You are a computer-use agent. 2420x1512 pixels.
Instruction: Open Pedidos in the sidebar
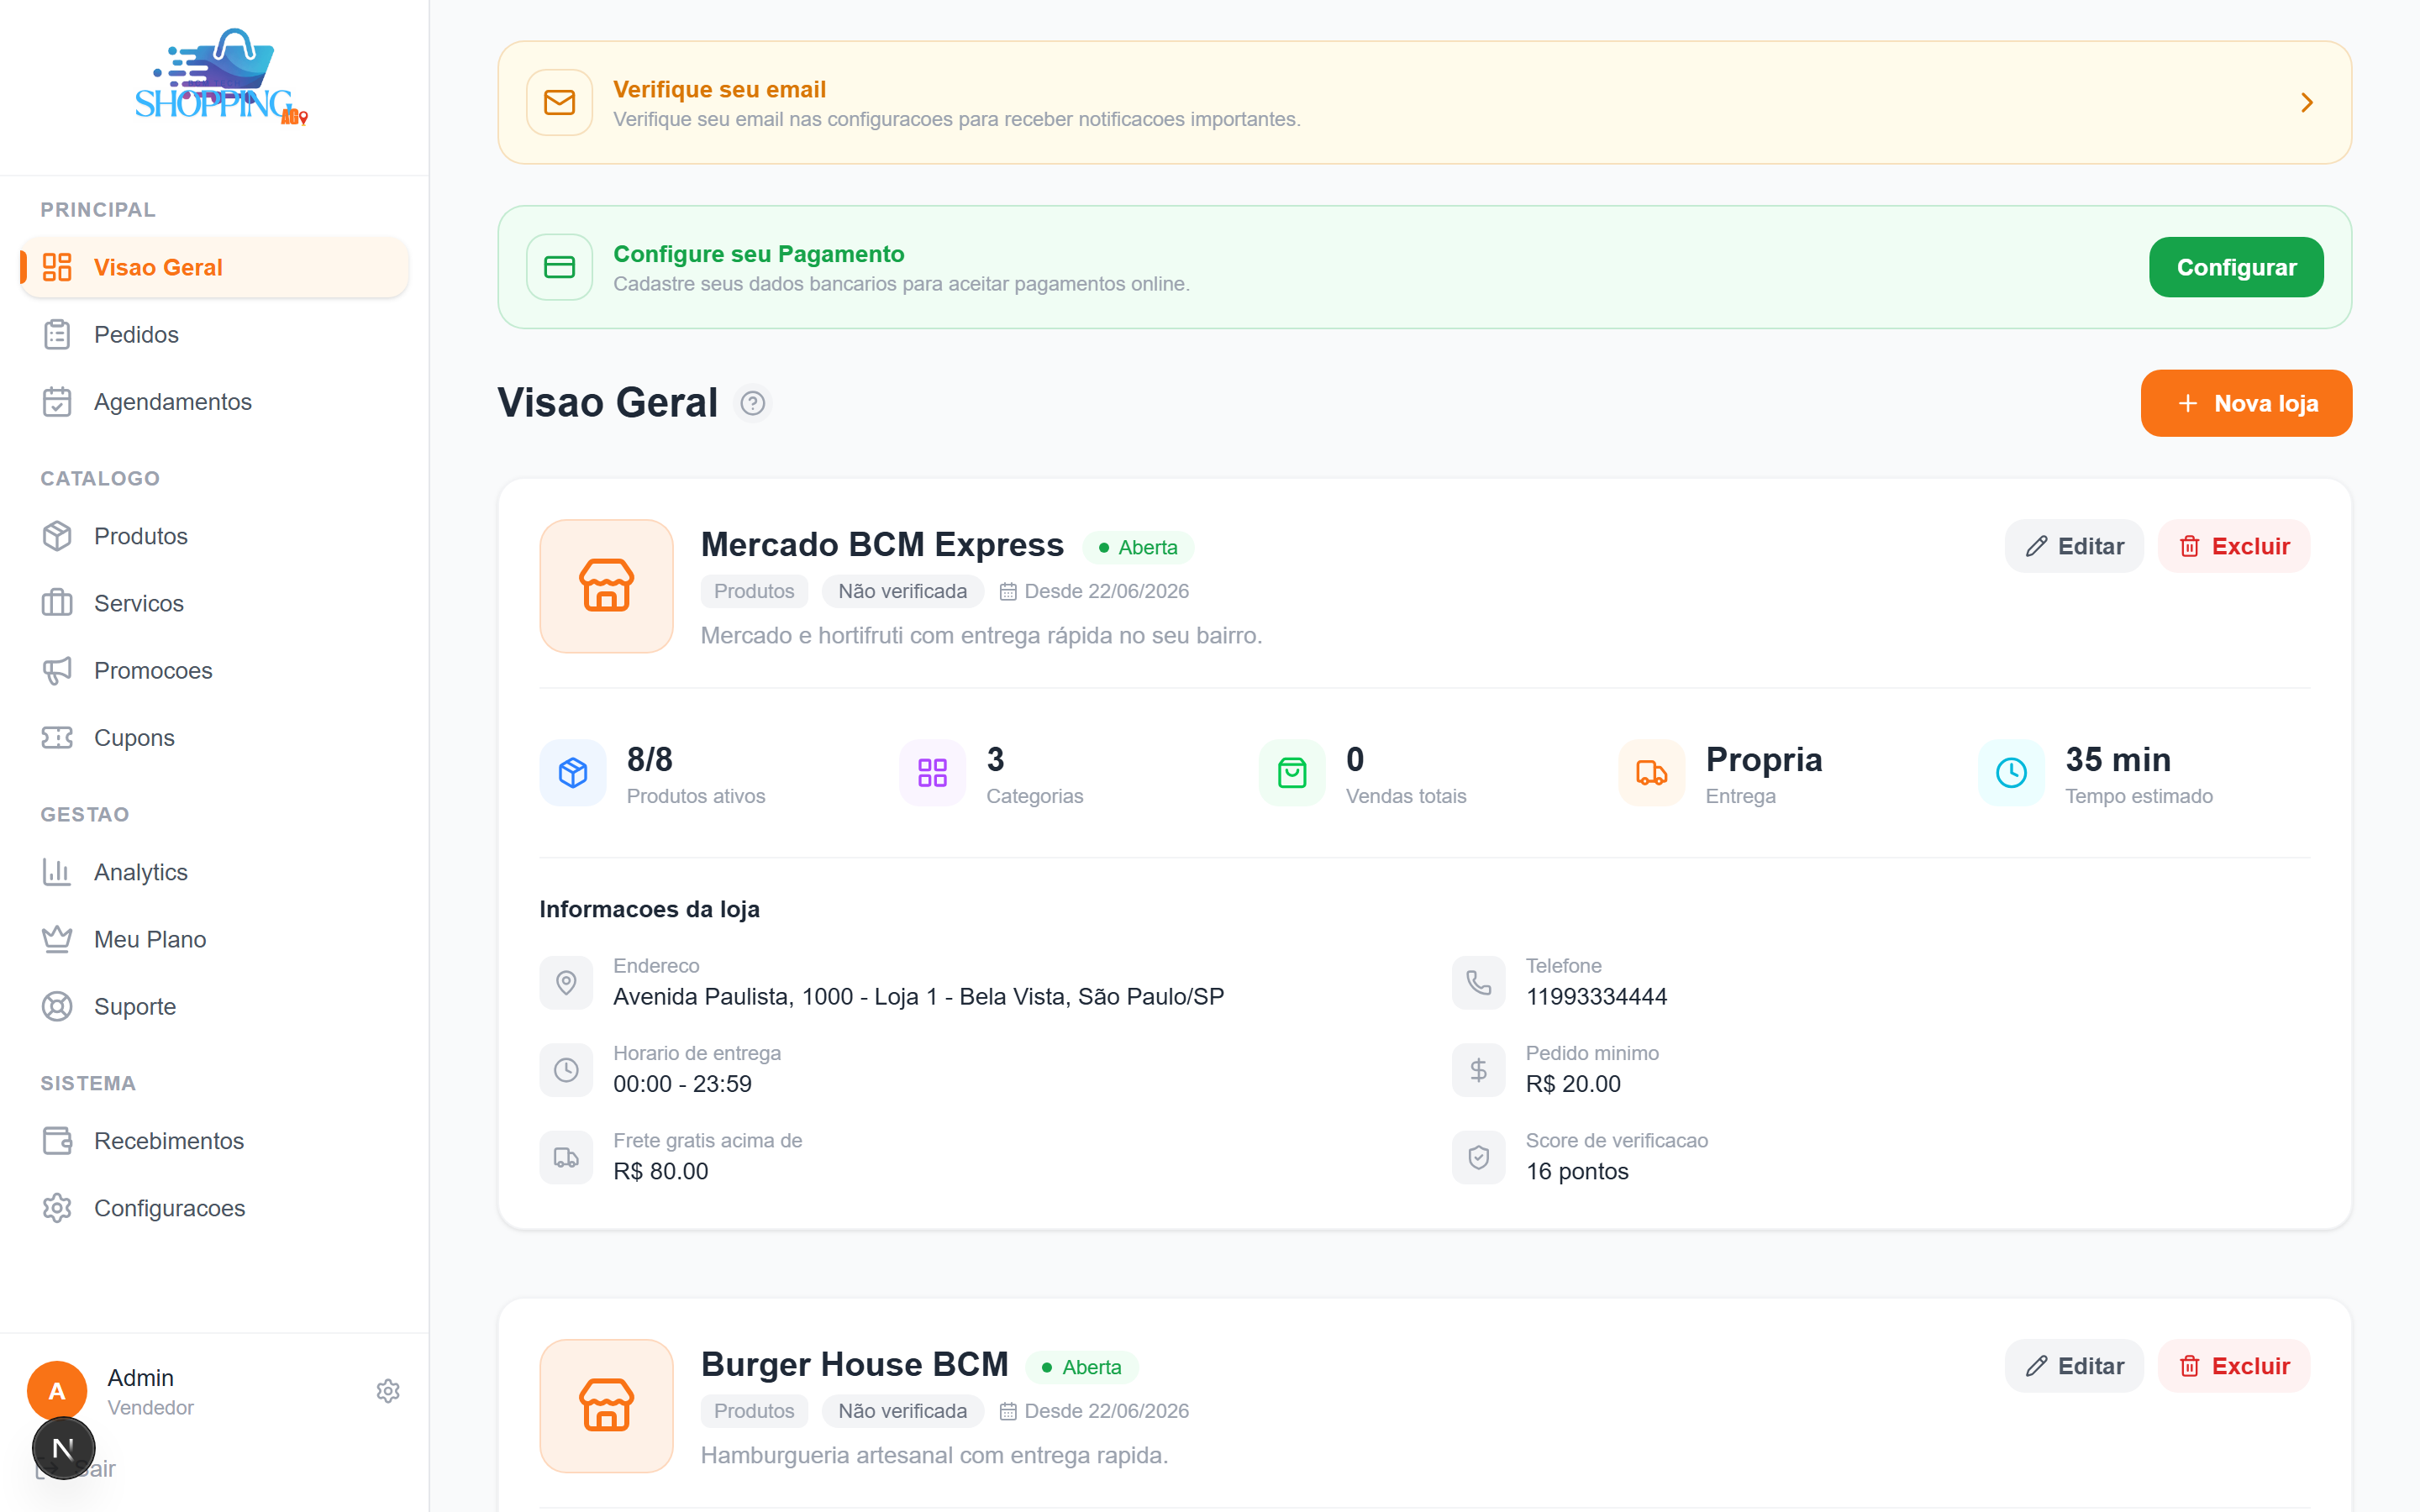[215, 335]
